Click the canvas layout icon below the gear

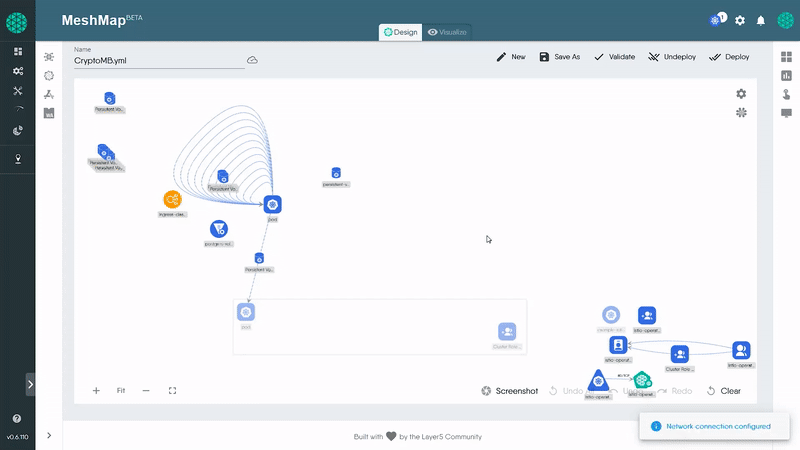[x=741, y=112]
